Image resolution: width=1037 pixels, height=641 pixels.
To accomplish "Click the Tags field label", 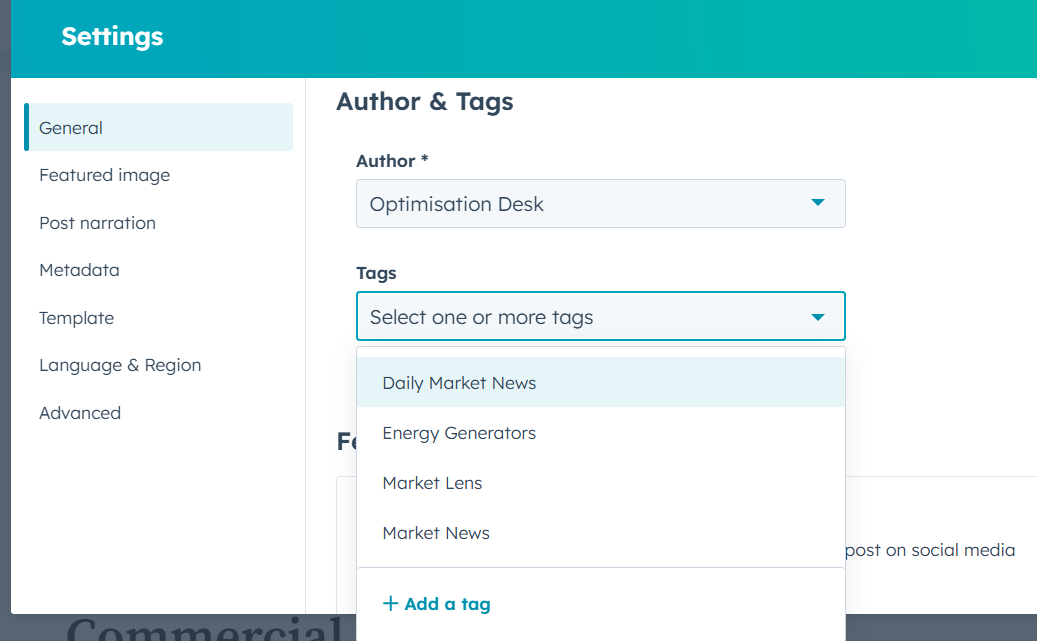I will coord(376,273).
